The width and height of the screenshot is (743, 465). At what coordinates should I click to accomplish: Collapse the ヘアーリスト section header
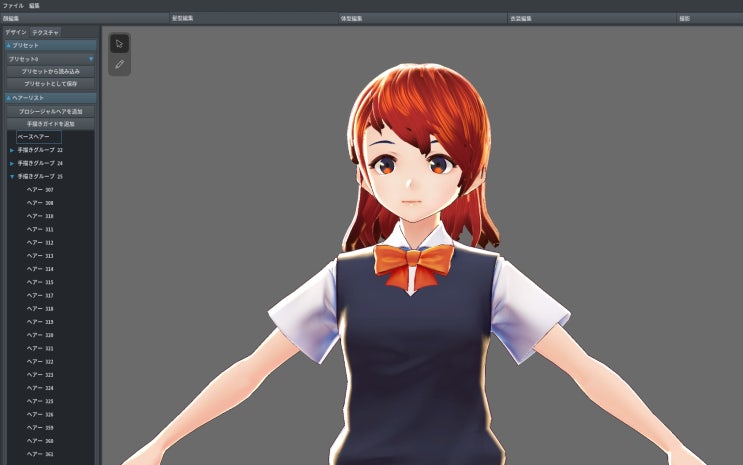click(51, 98)
